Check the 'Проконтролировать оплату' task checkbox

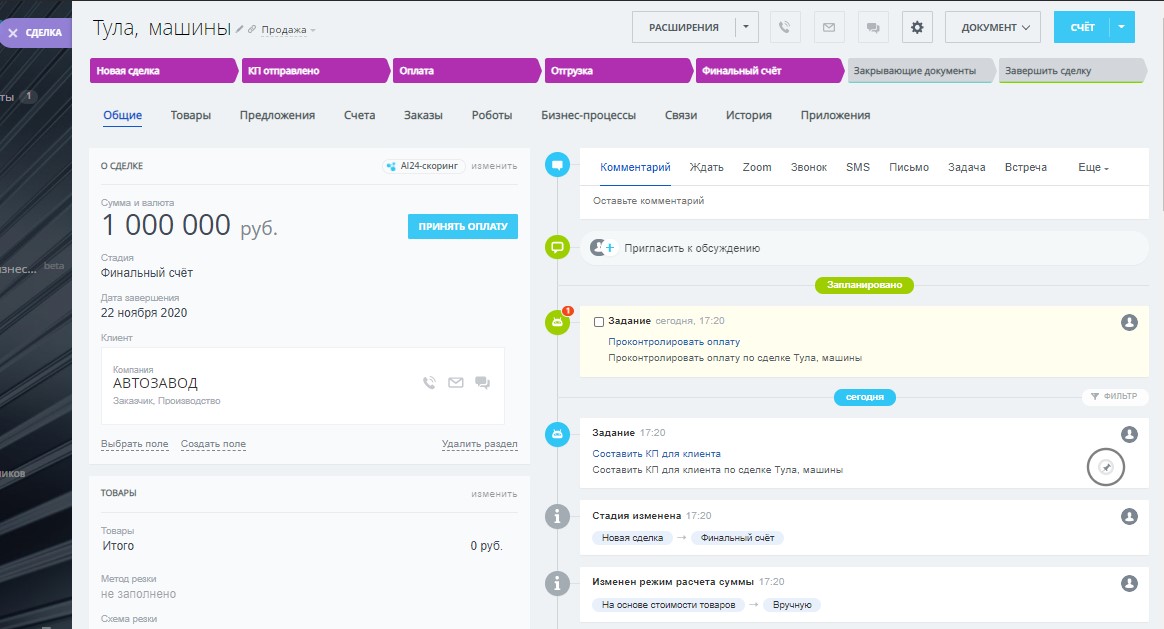(x=598, y=322)
